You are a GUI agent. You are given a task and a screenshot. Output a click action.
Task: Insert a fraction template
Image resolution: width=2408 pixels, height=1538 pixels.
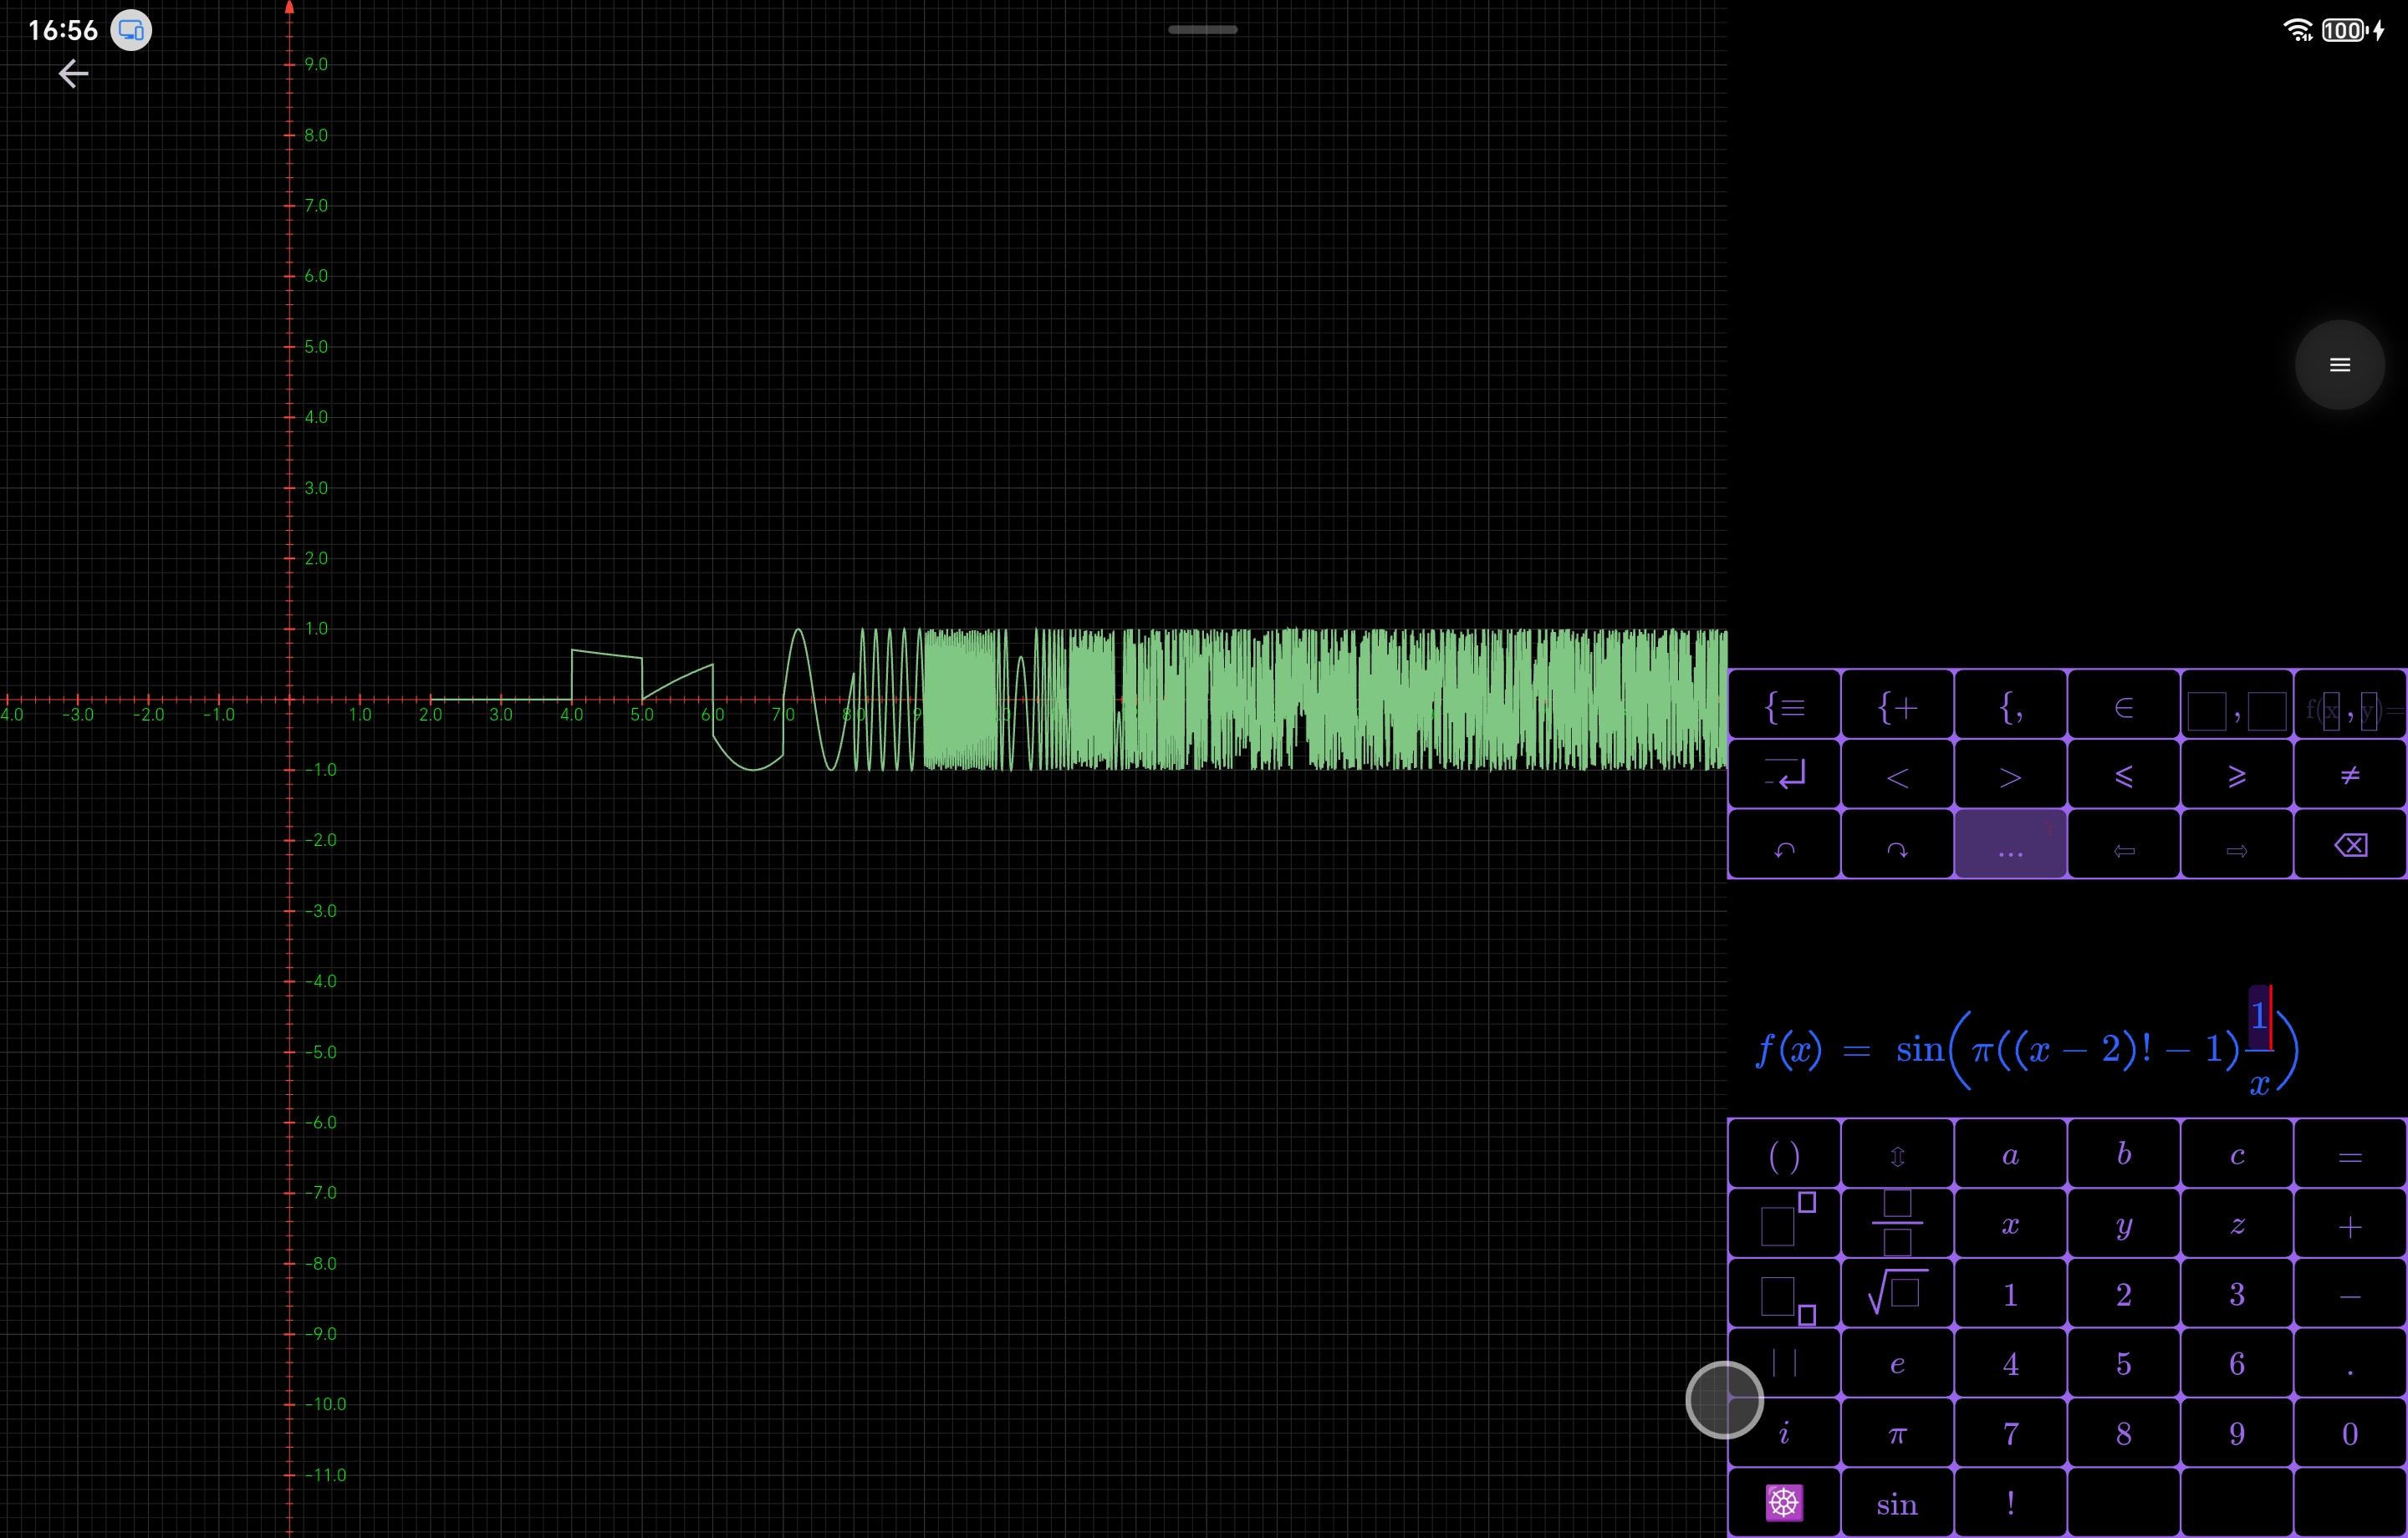click(1897, 1223)
